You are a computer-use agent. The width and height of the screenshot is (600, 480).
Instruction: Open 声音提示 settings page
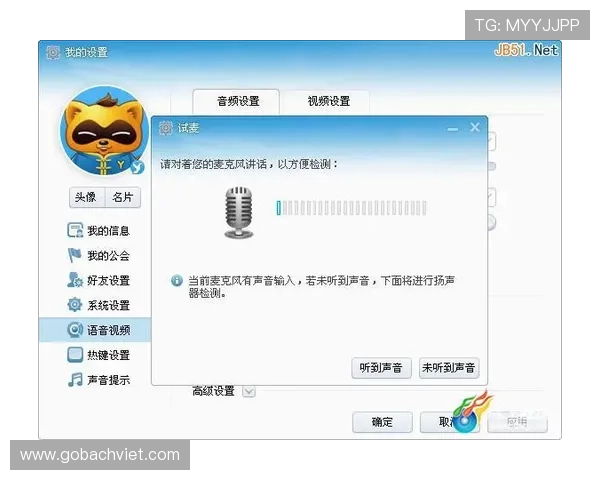click(x=98, y=380)
